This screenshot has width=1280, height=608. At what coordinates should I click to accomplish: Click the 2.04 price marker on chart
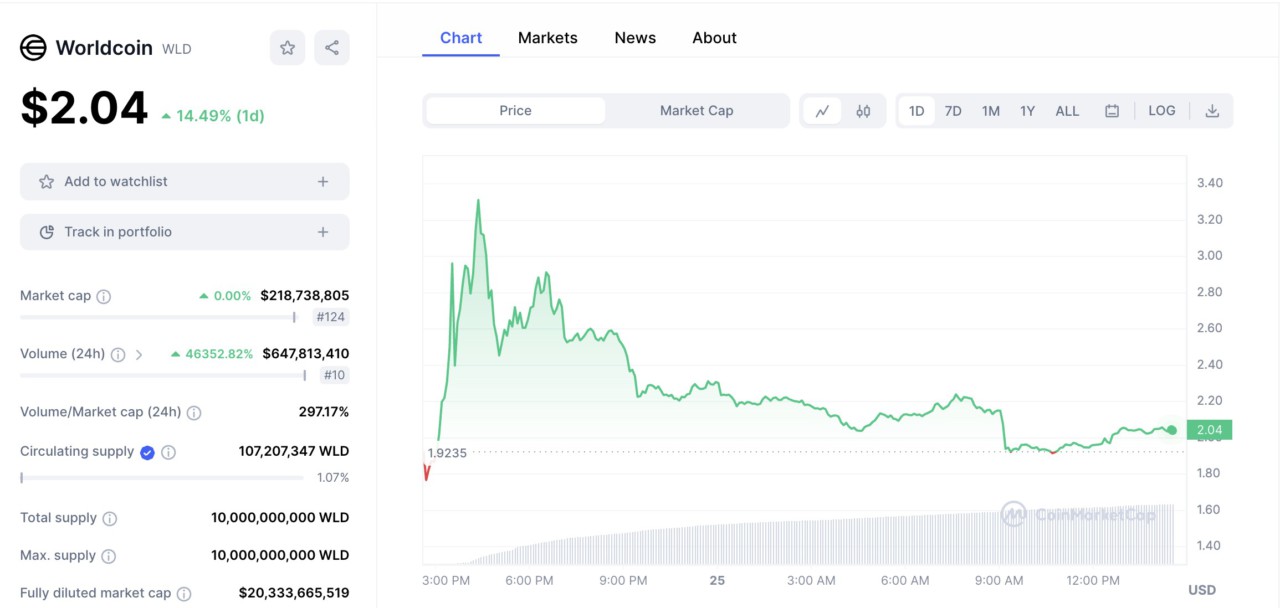pyautogui.click(x=1207, y=429)
